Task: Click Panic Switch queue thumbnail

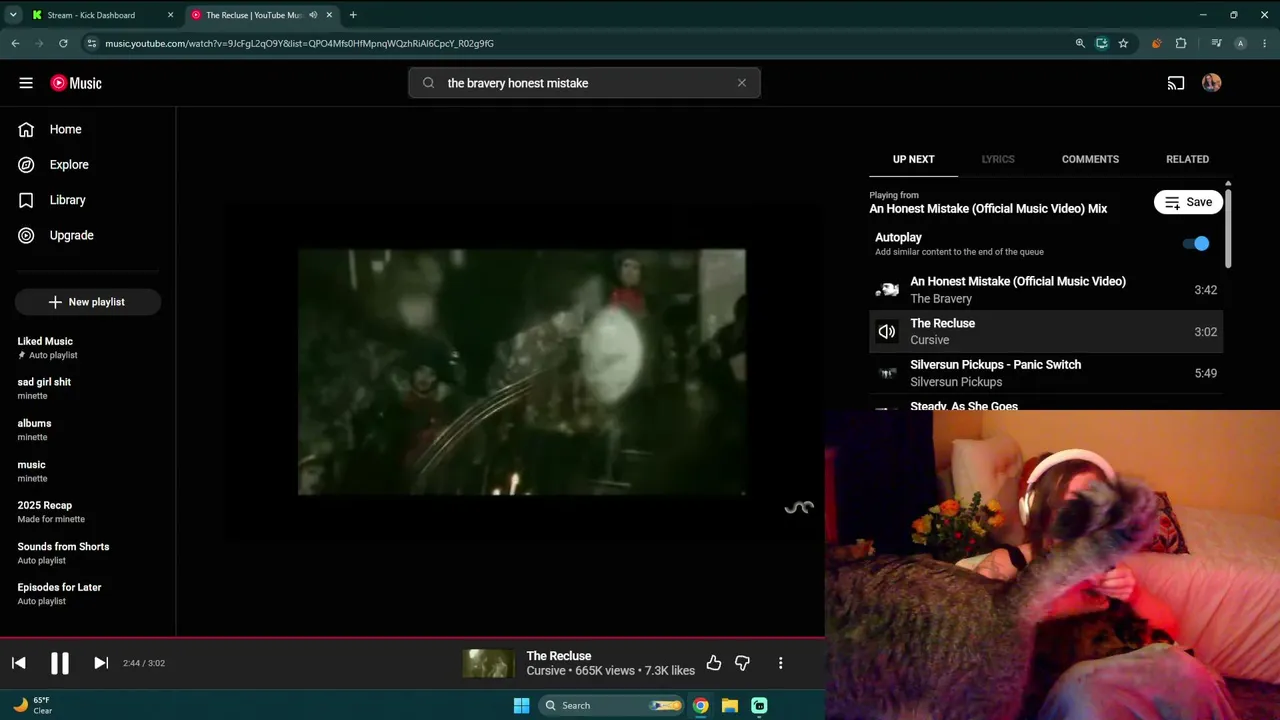Action: click(887, 373)
